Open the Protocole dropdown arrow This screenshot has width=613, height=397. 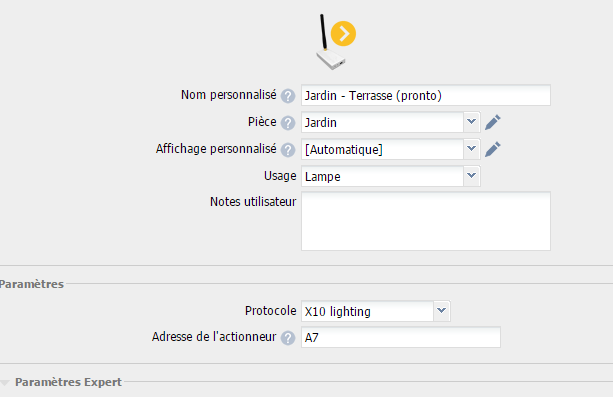tap(442, 311)
